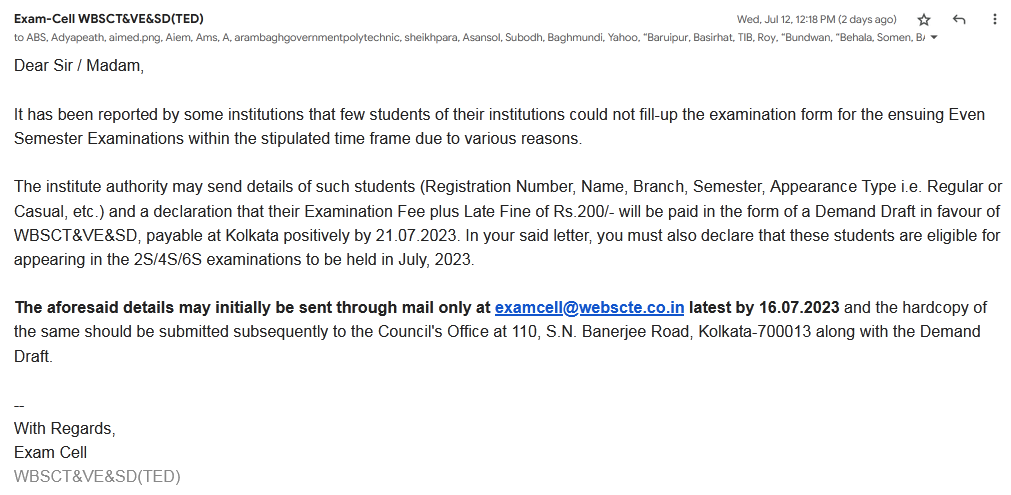
Task: Star this email from Exam-Cell
Action: [x=924, y=19]
